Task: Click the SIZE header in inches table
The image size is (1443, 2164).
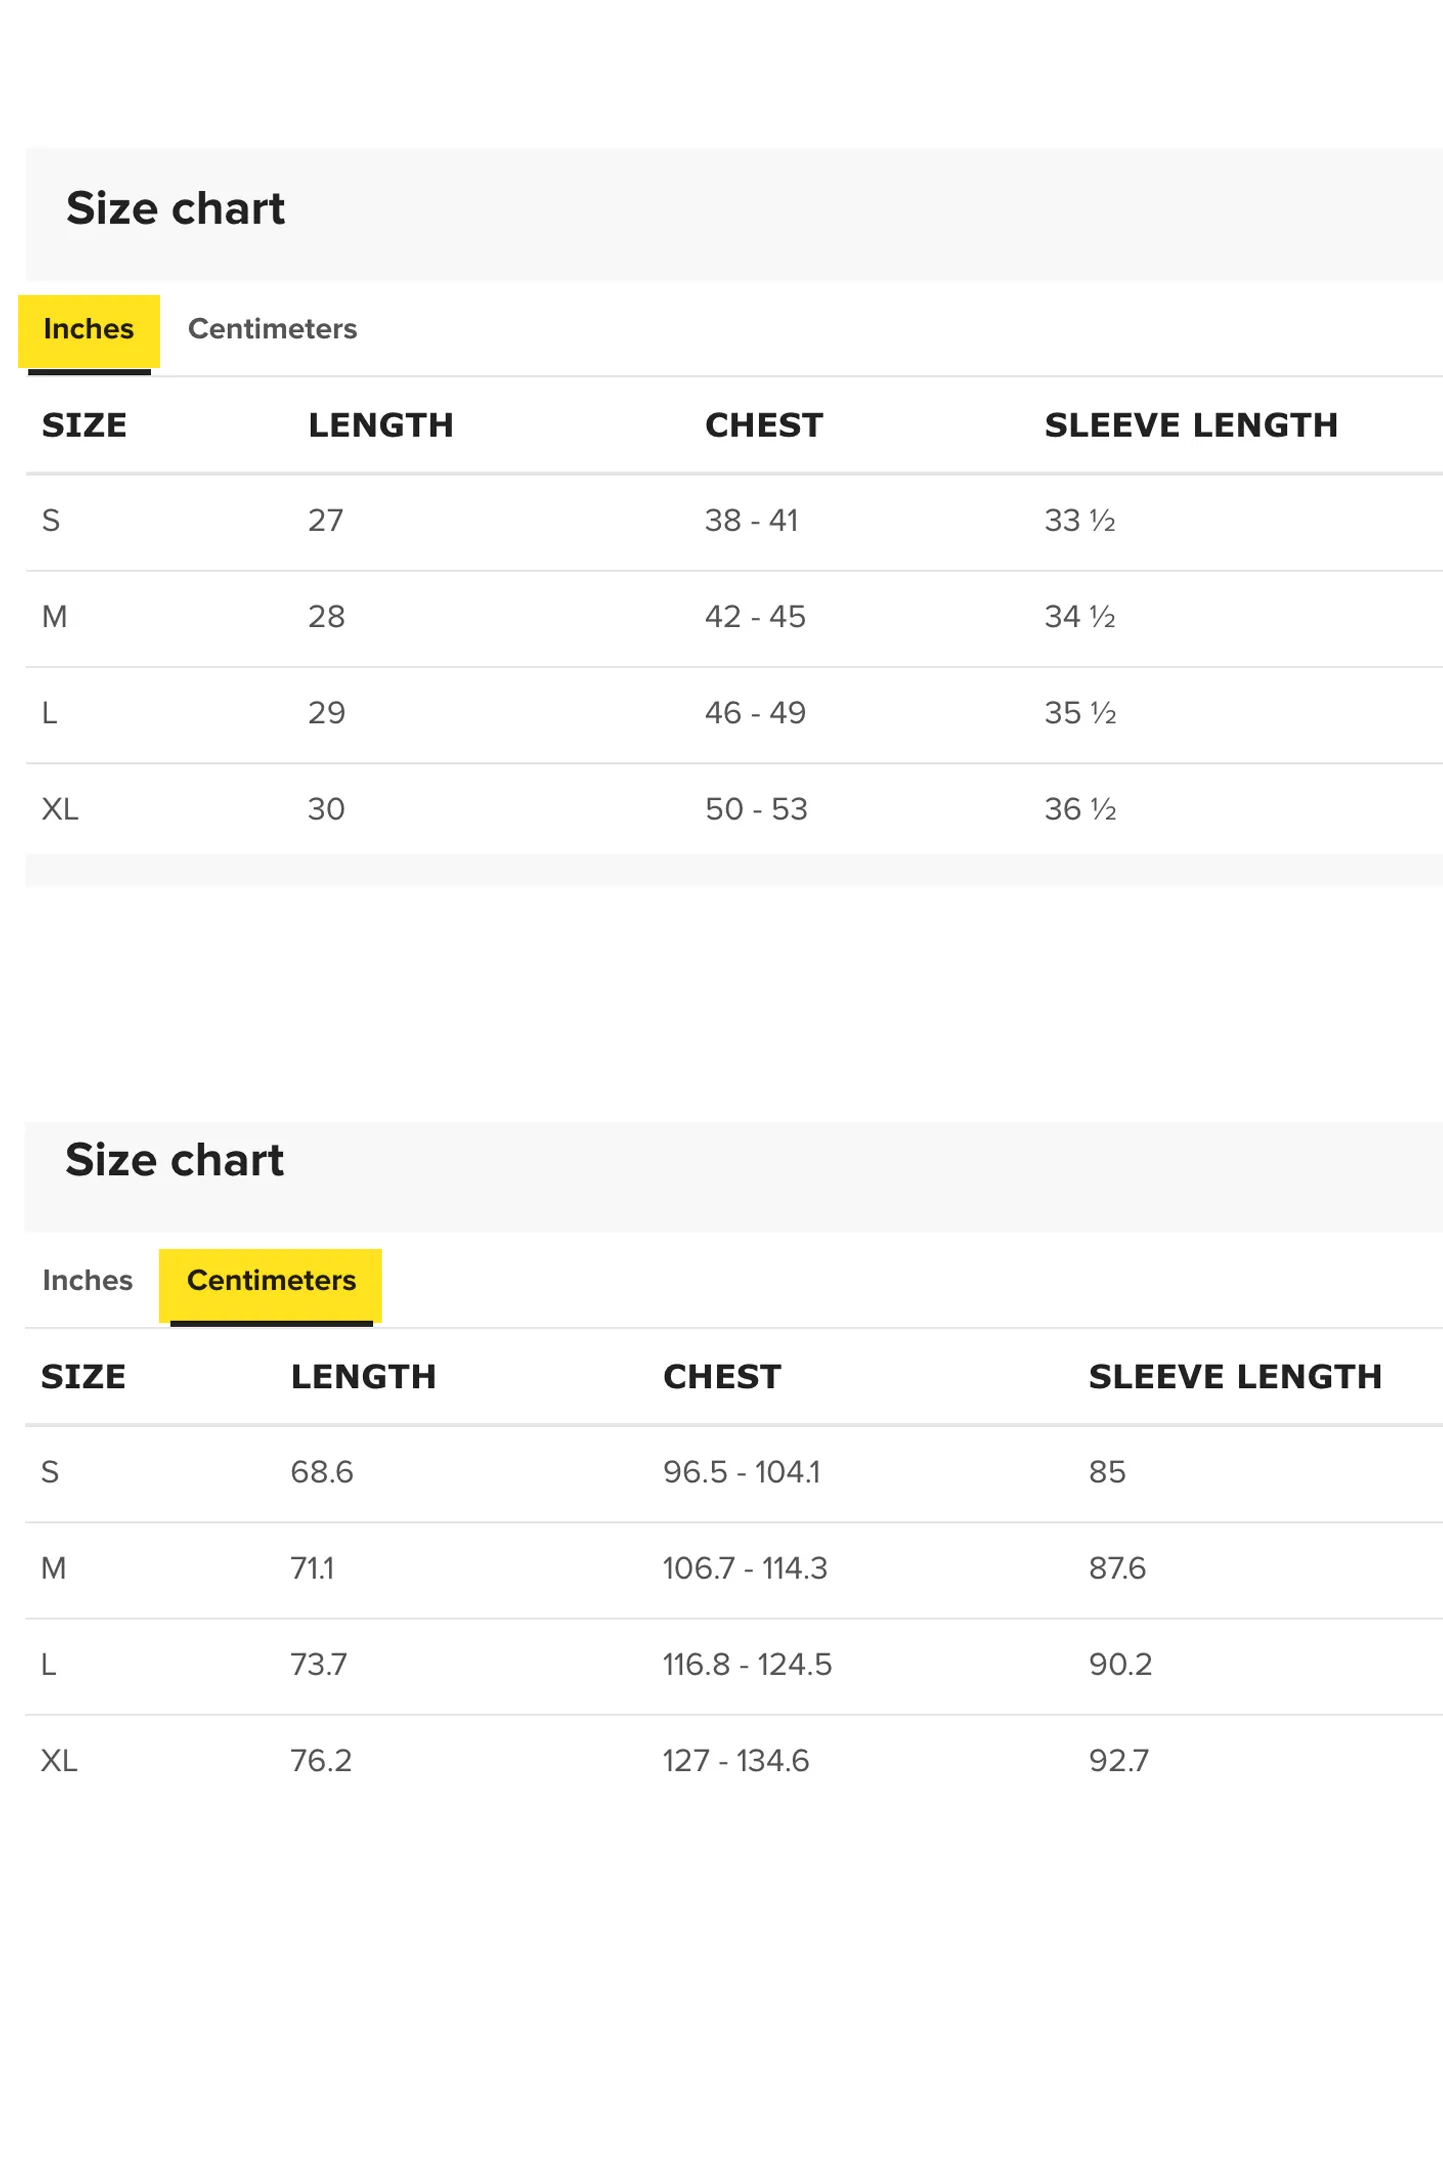Action: point(84,425)
